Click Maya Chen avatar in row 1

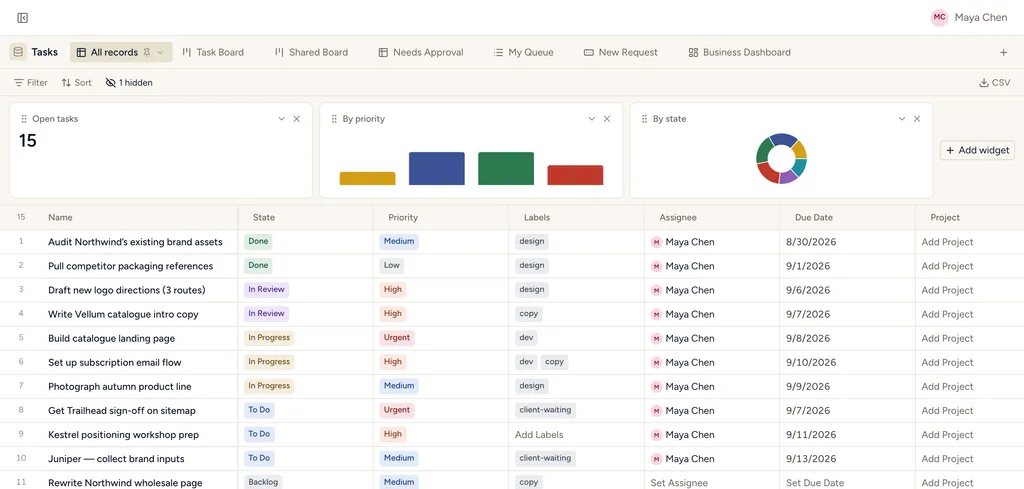(x=656, y=242)
